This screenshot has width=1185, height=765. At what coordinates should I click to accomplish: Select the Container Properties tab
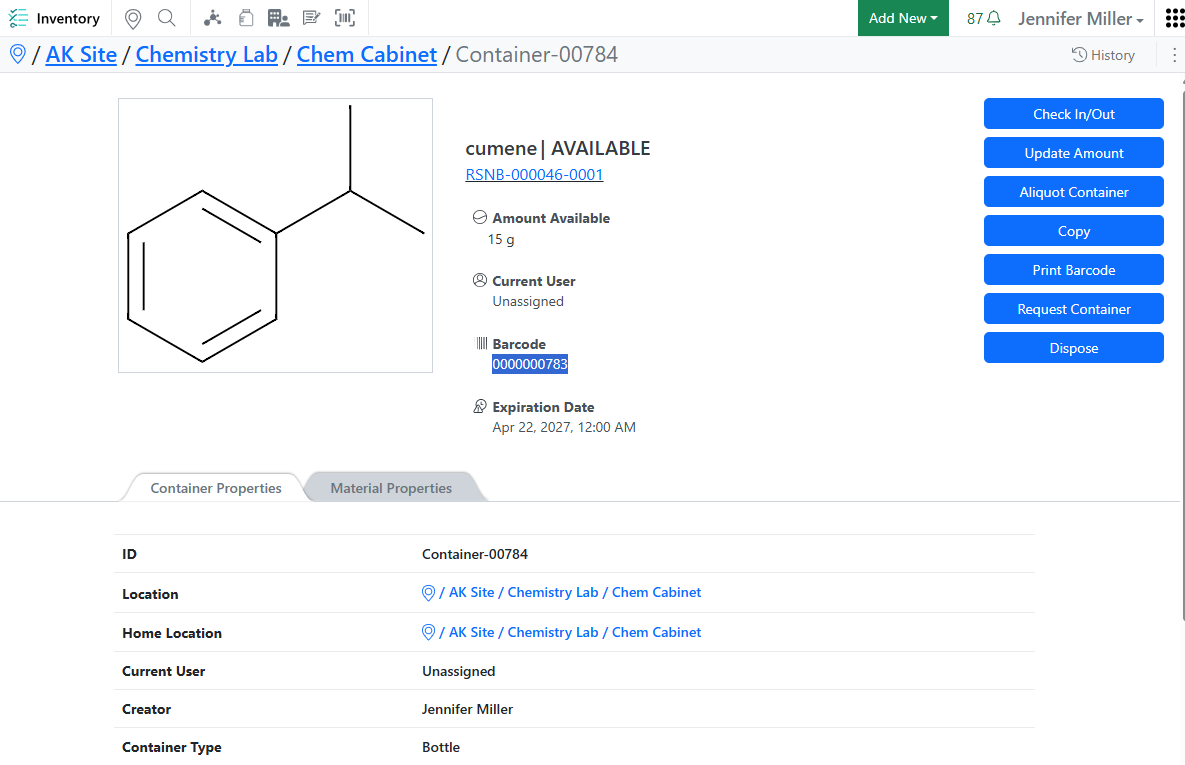coord(216,488)
